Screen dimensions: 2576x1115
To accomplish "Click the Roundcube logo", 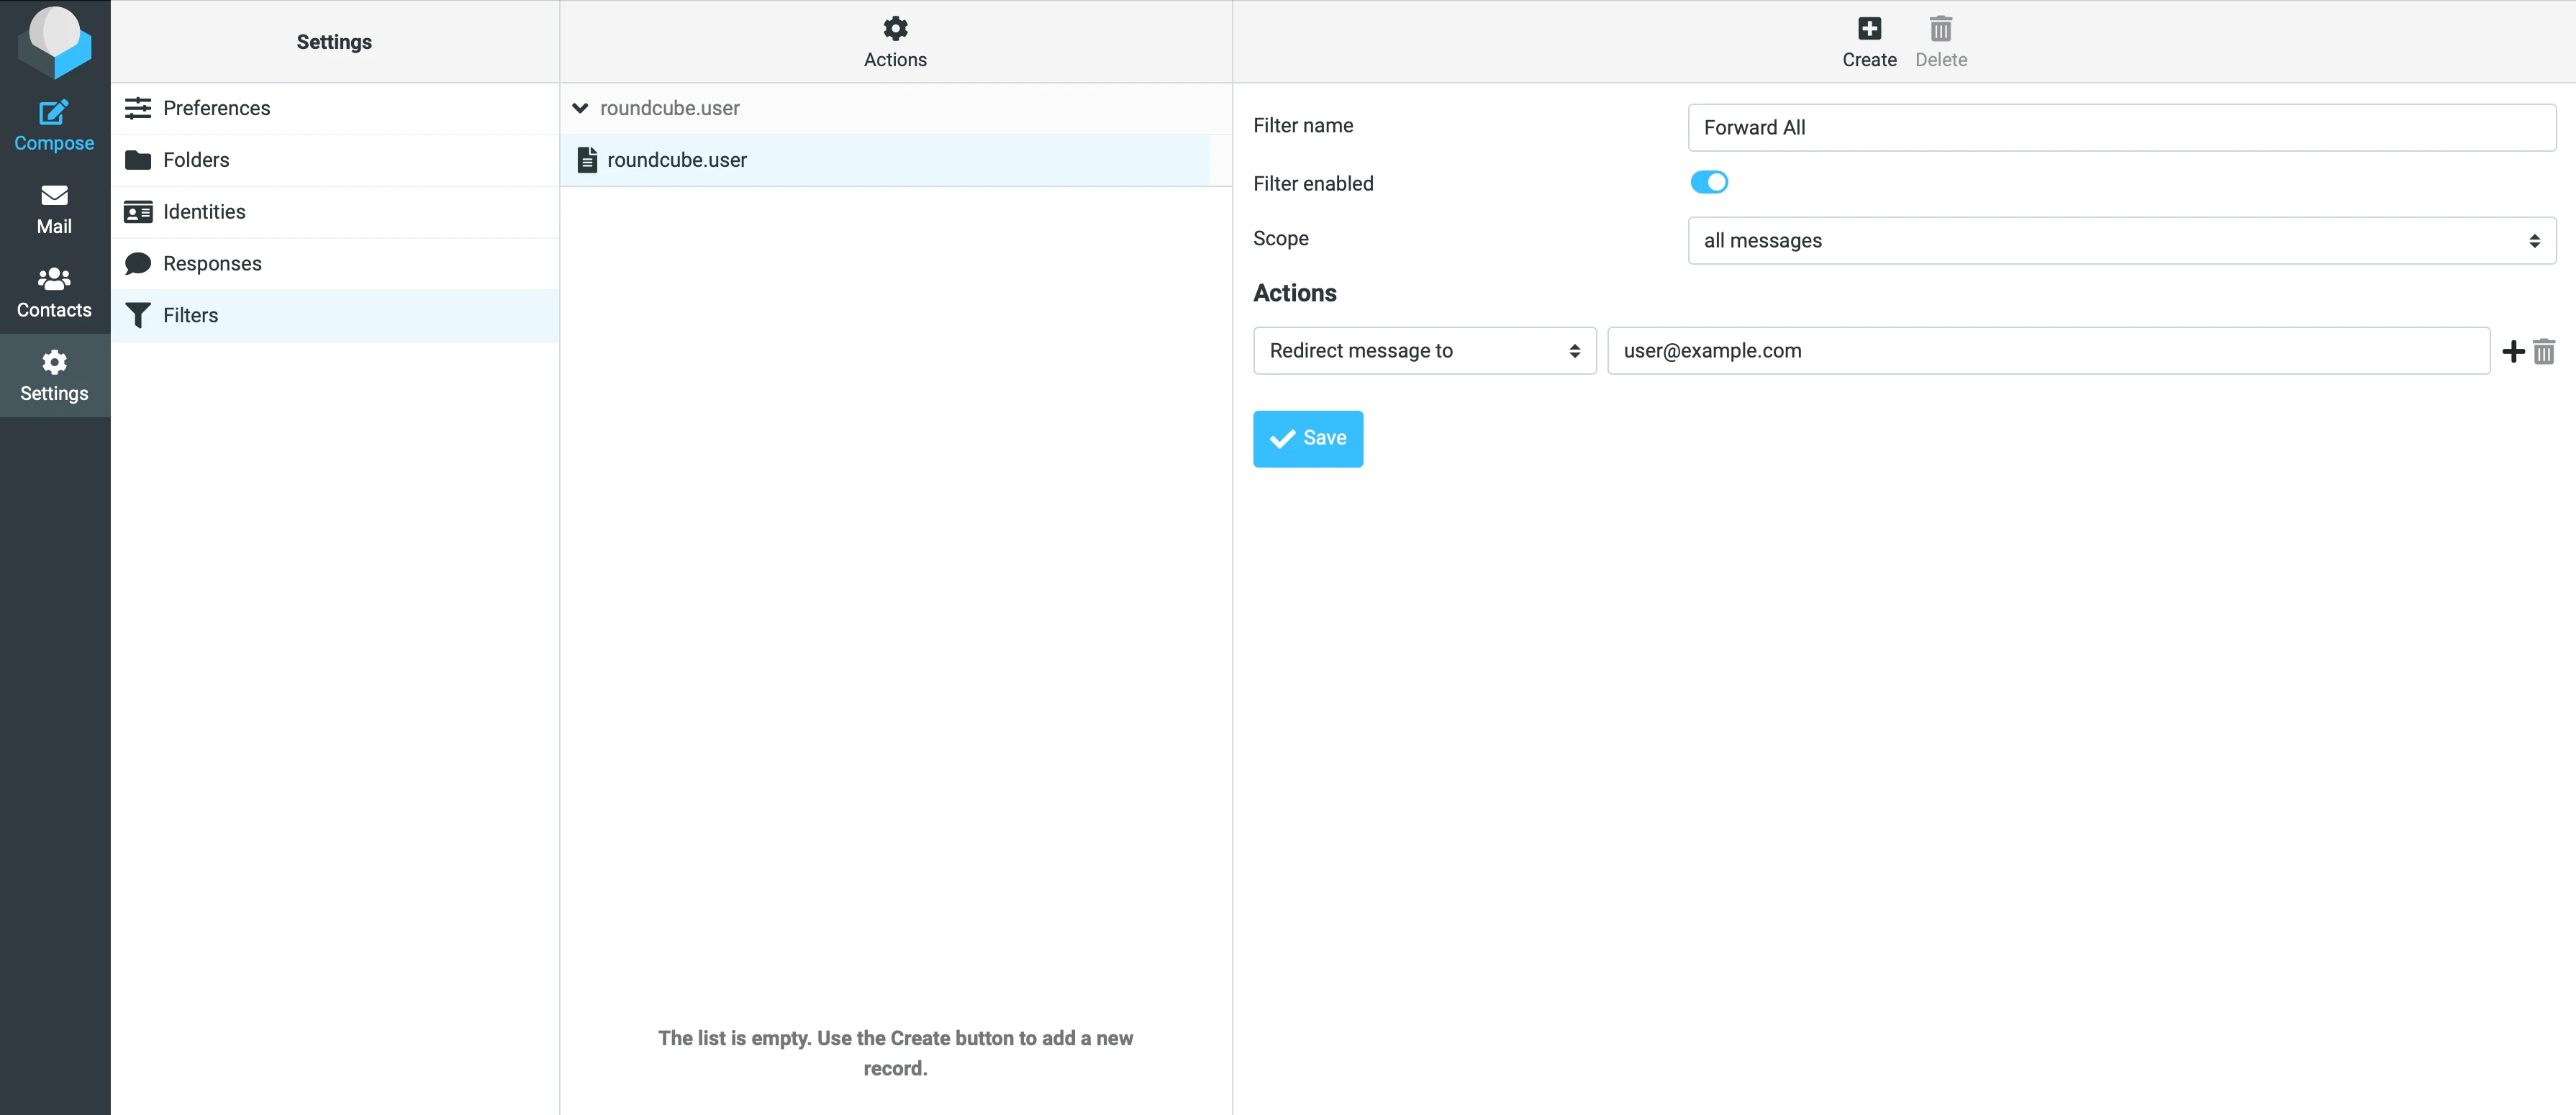I will coord(55,41).
